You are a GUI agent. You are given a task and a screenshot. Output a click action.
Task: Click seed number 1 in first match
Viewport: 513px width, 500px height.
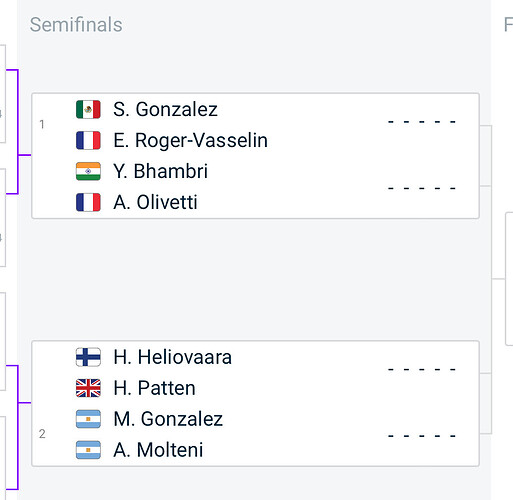click(x=42, y=124)
